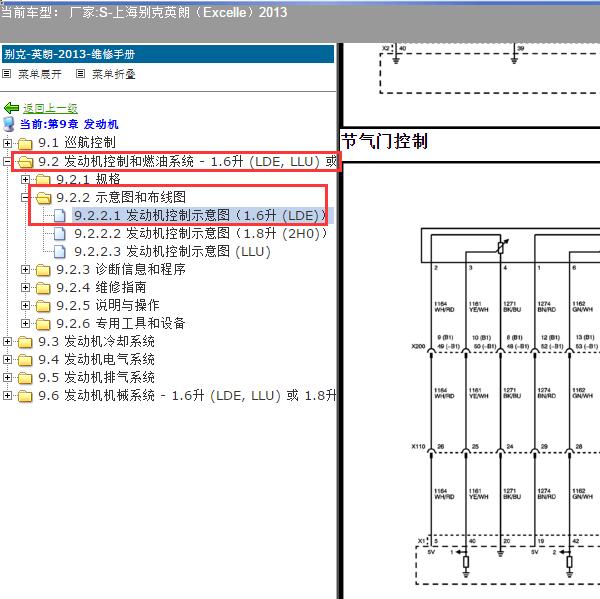600x599 pixels.
Task: Click the X200 connector label in diagram
Action: click(418, 346)
